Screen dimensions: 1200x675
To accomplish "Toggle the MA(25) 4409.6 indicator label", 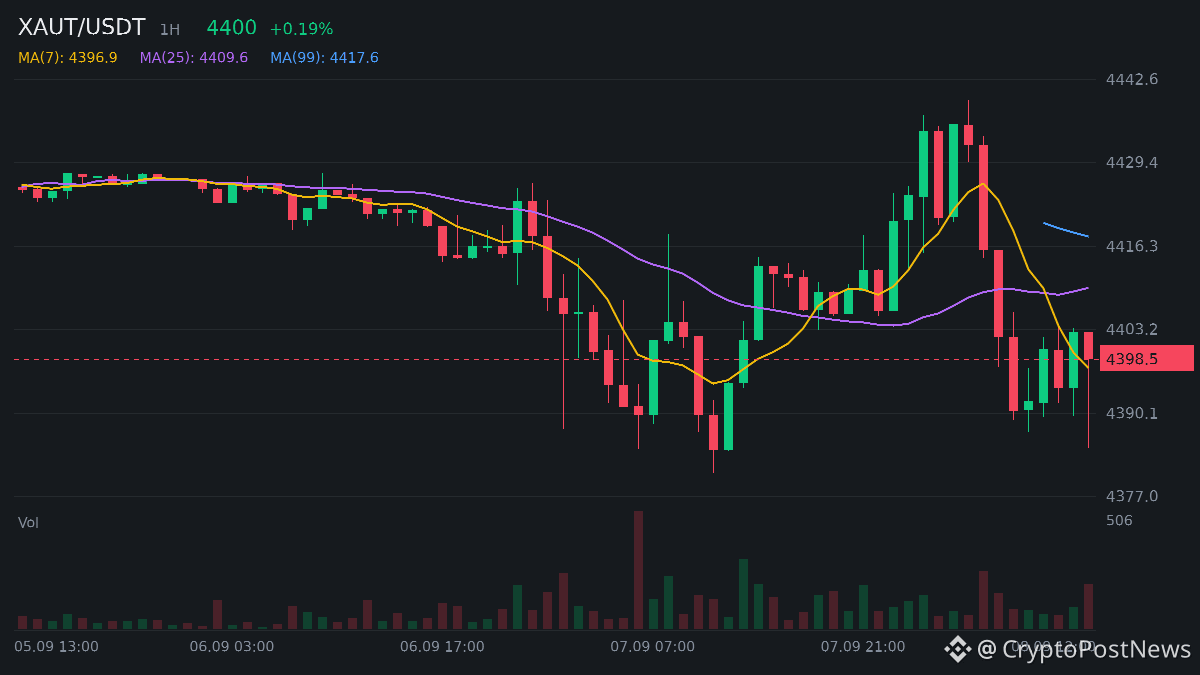I will click(x=194, y=58).
